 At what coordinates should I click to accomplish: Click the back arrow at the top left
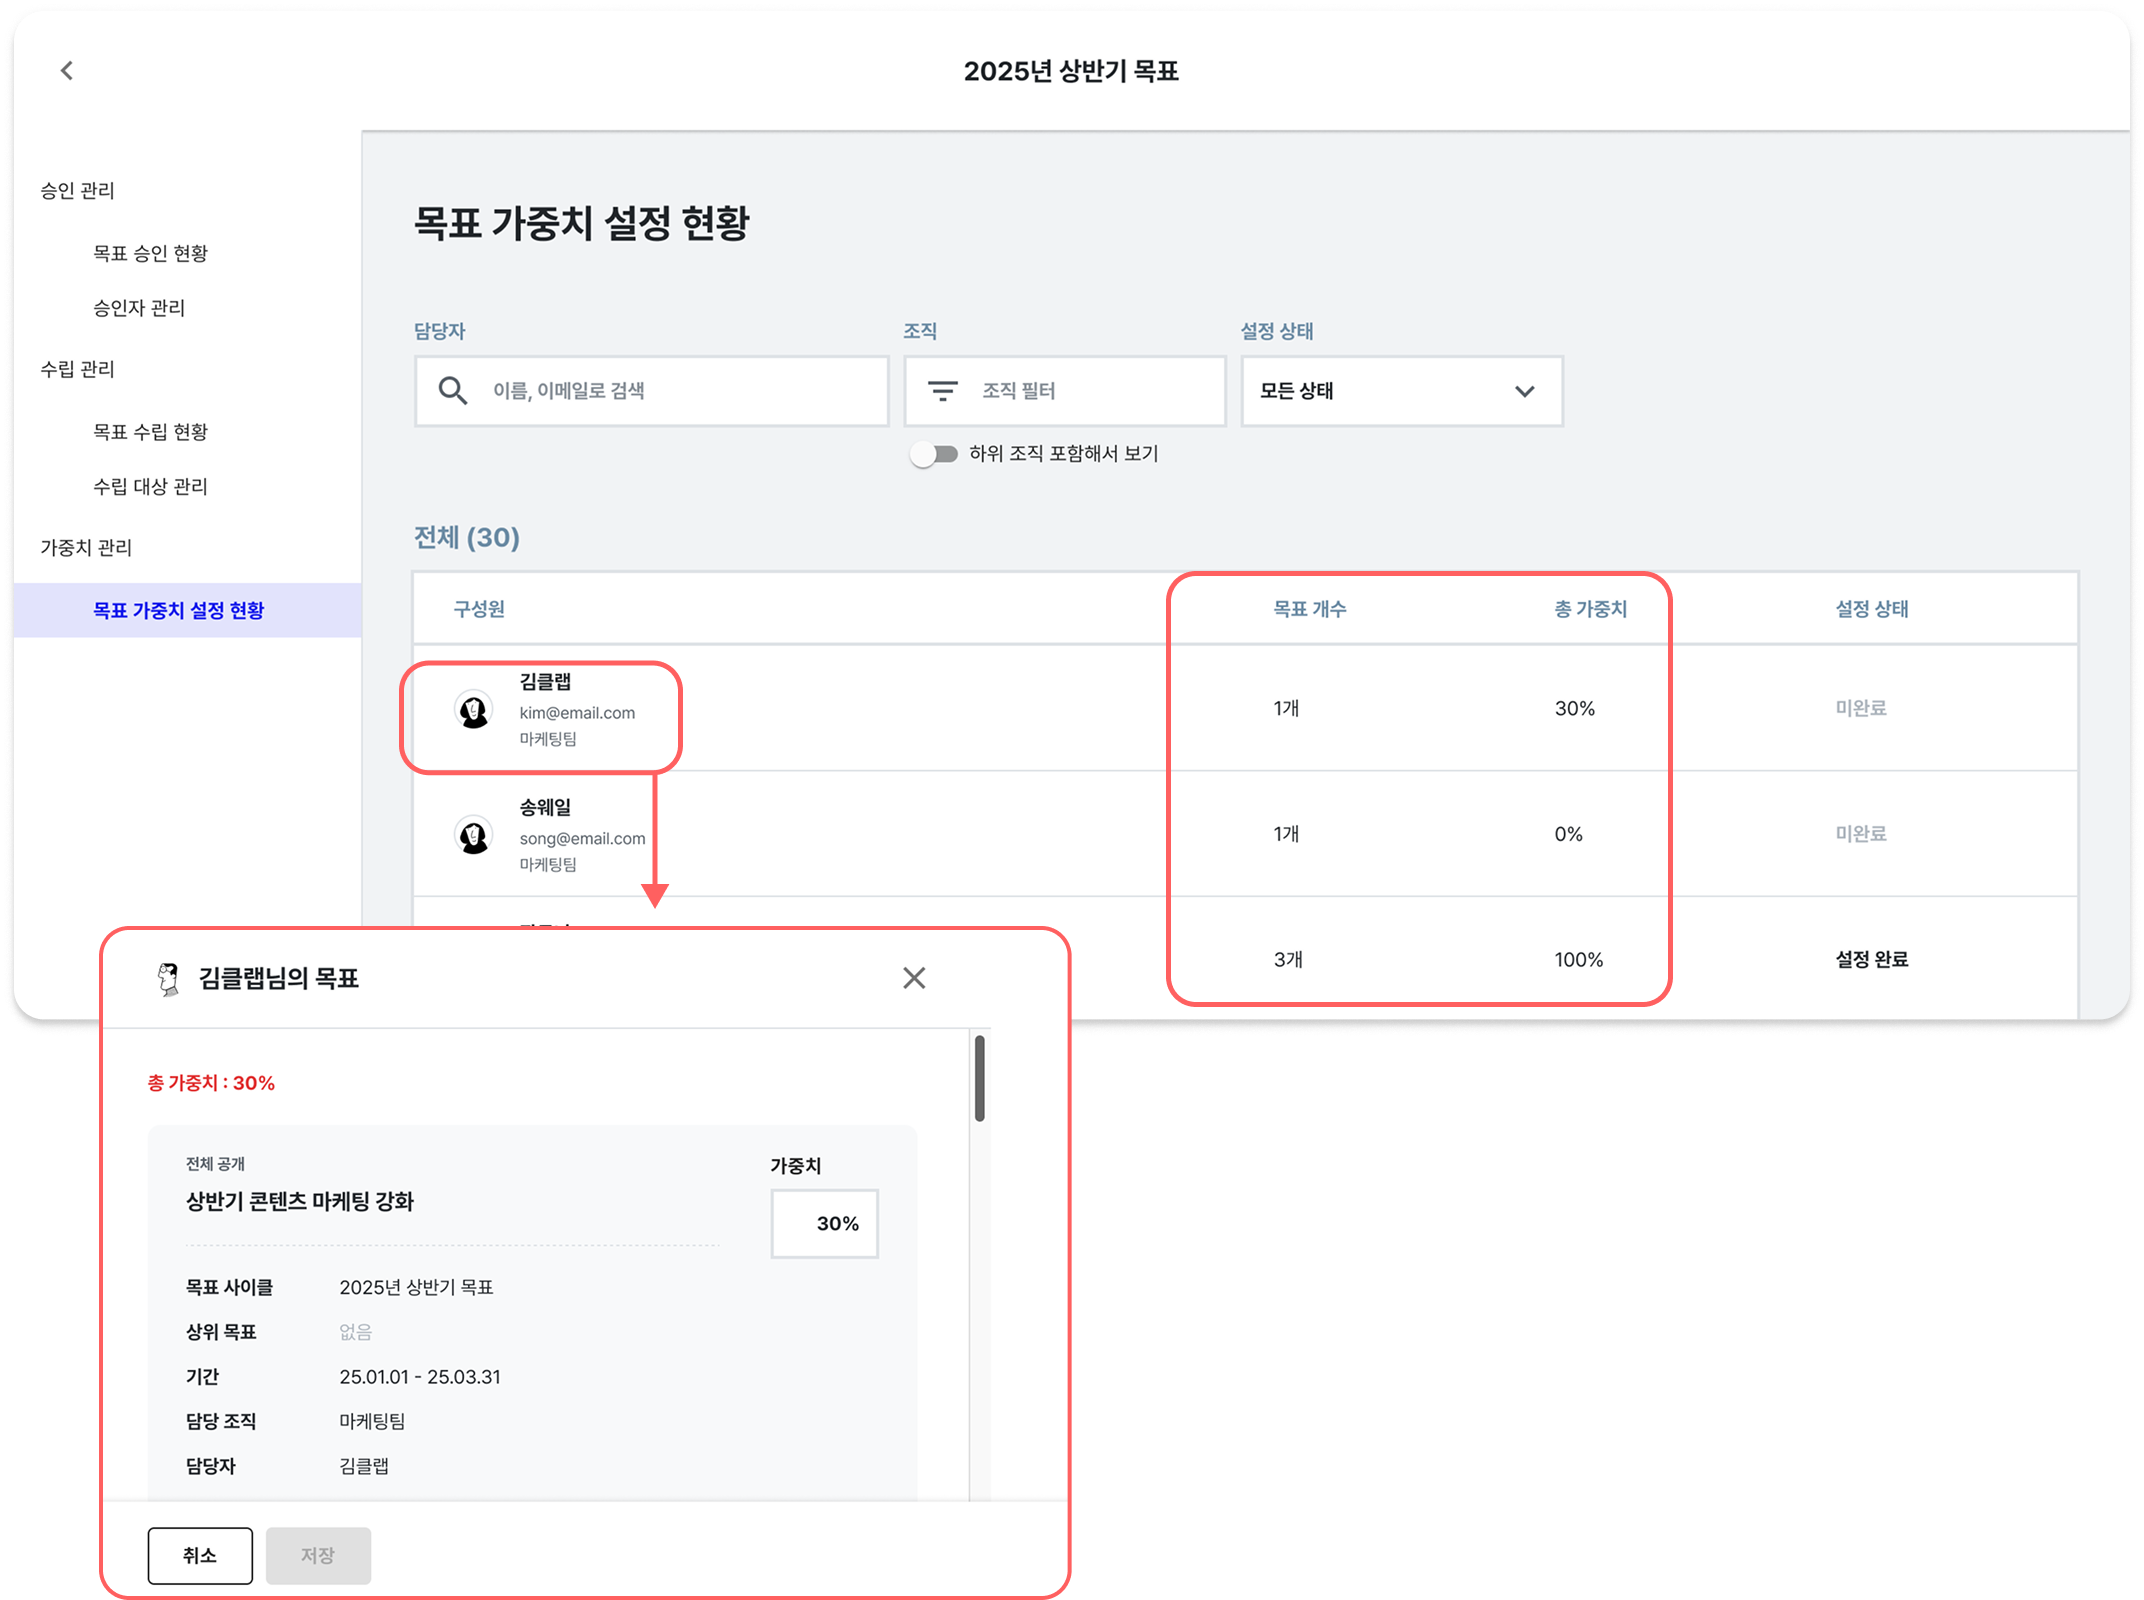pos(66,70)
